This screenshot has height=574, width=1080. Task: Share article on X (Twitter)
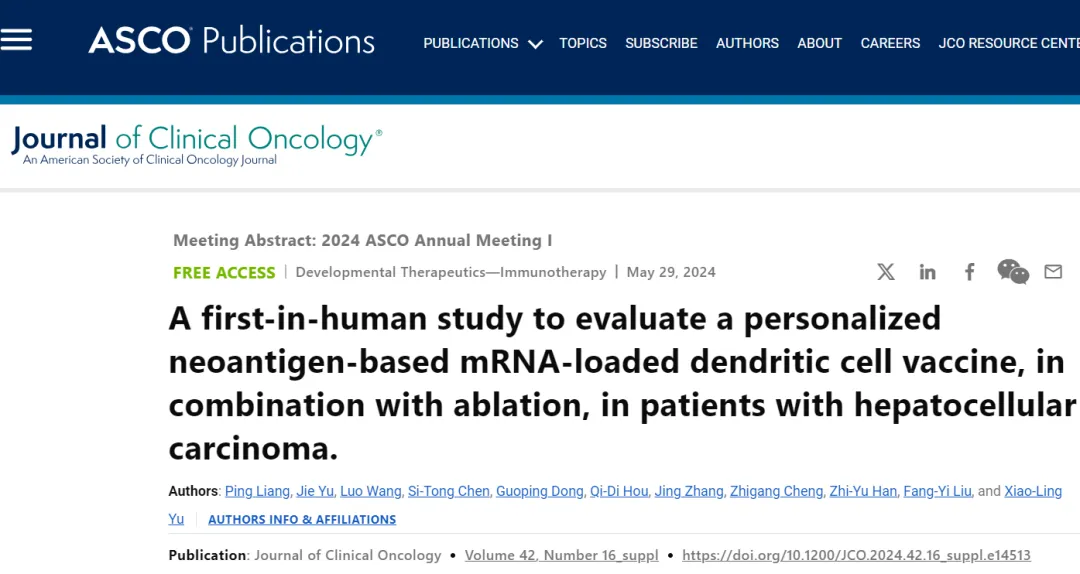[886, 272]
